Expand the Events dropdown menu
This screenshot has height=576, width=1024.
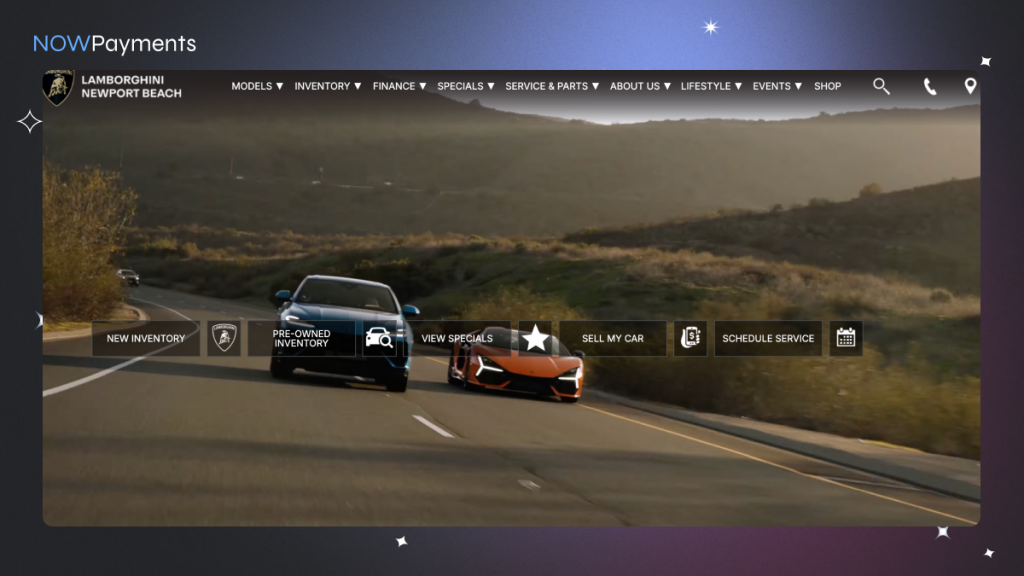pyautogui.click(x=777, y=86)
